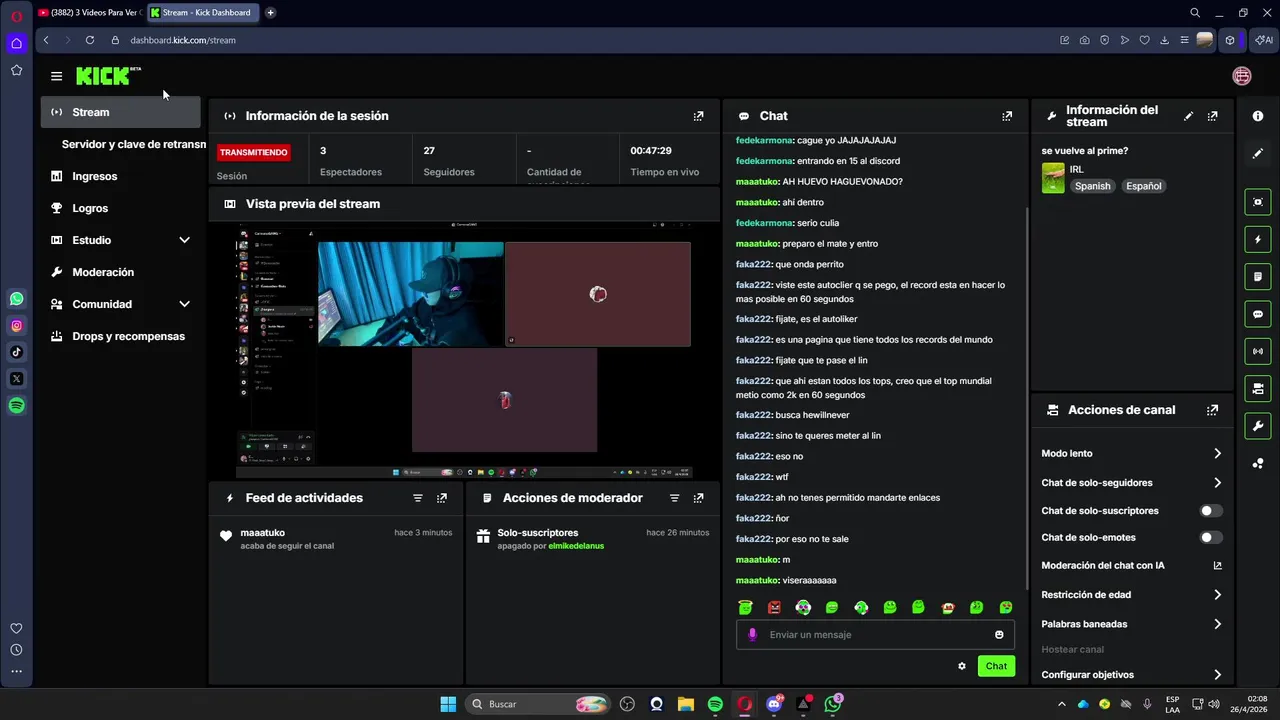Open Moderación in the sidebar
Screen dimensions: 1280x720
tap(121, 272)
